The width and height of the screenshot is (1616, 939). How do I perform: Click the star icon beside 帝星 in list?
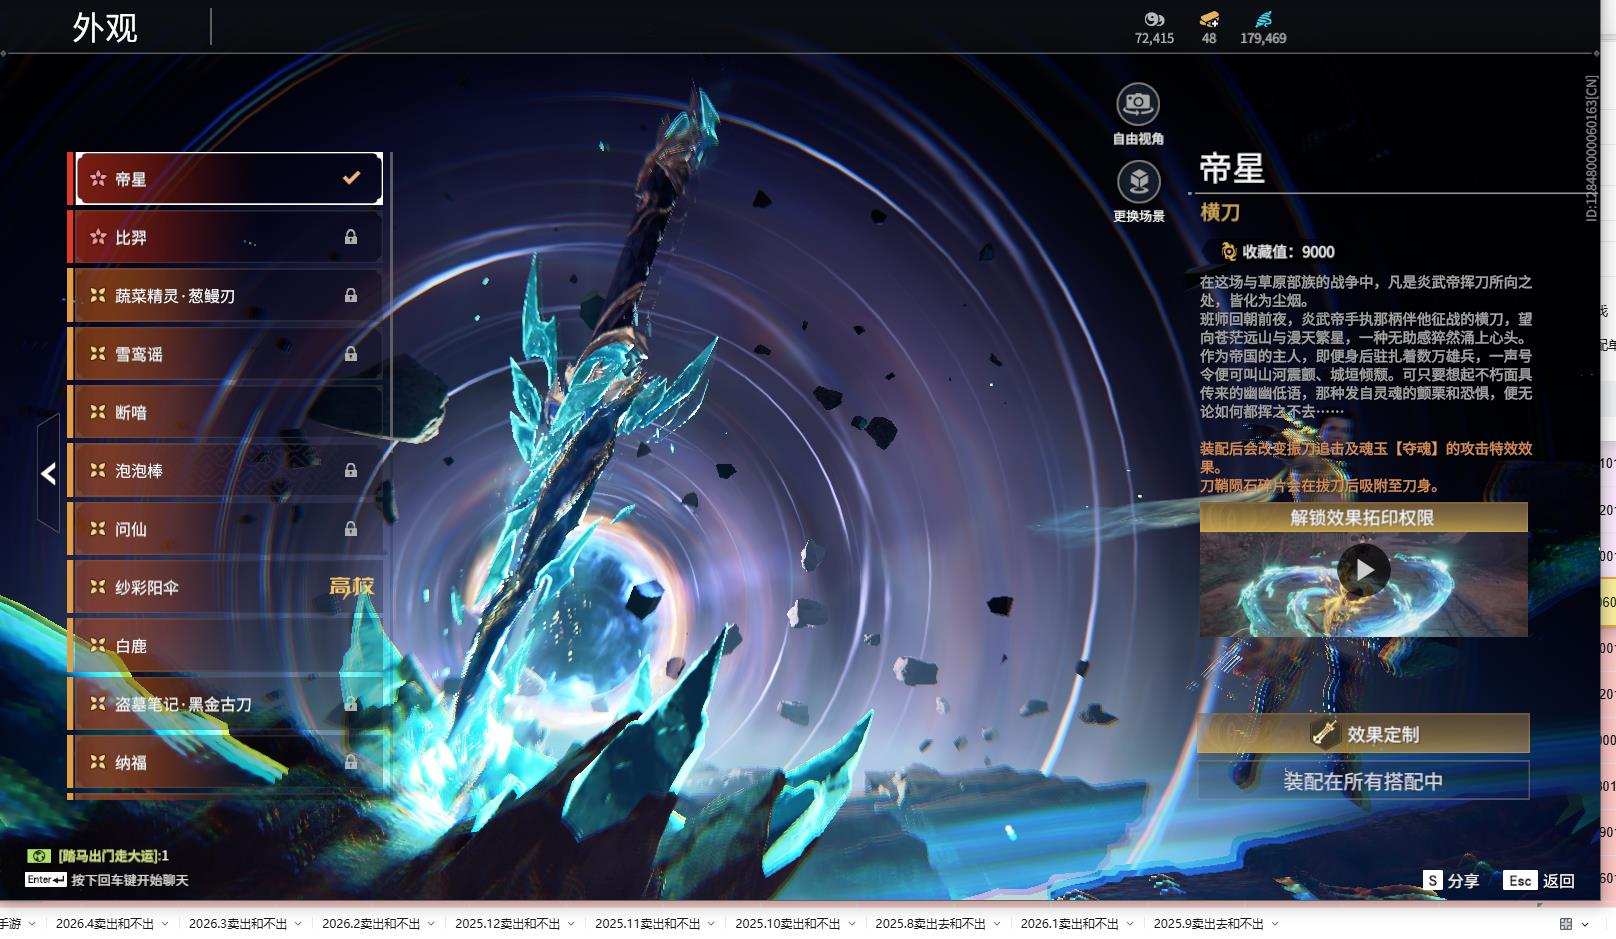tap(98, 179)
